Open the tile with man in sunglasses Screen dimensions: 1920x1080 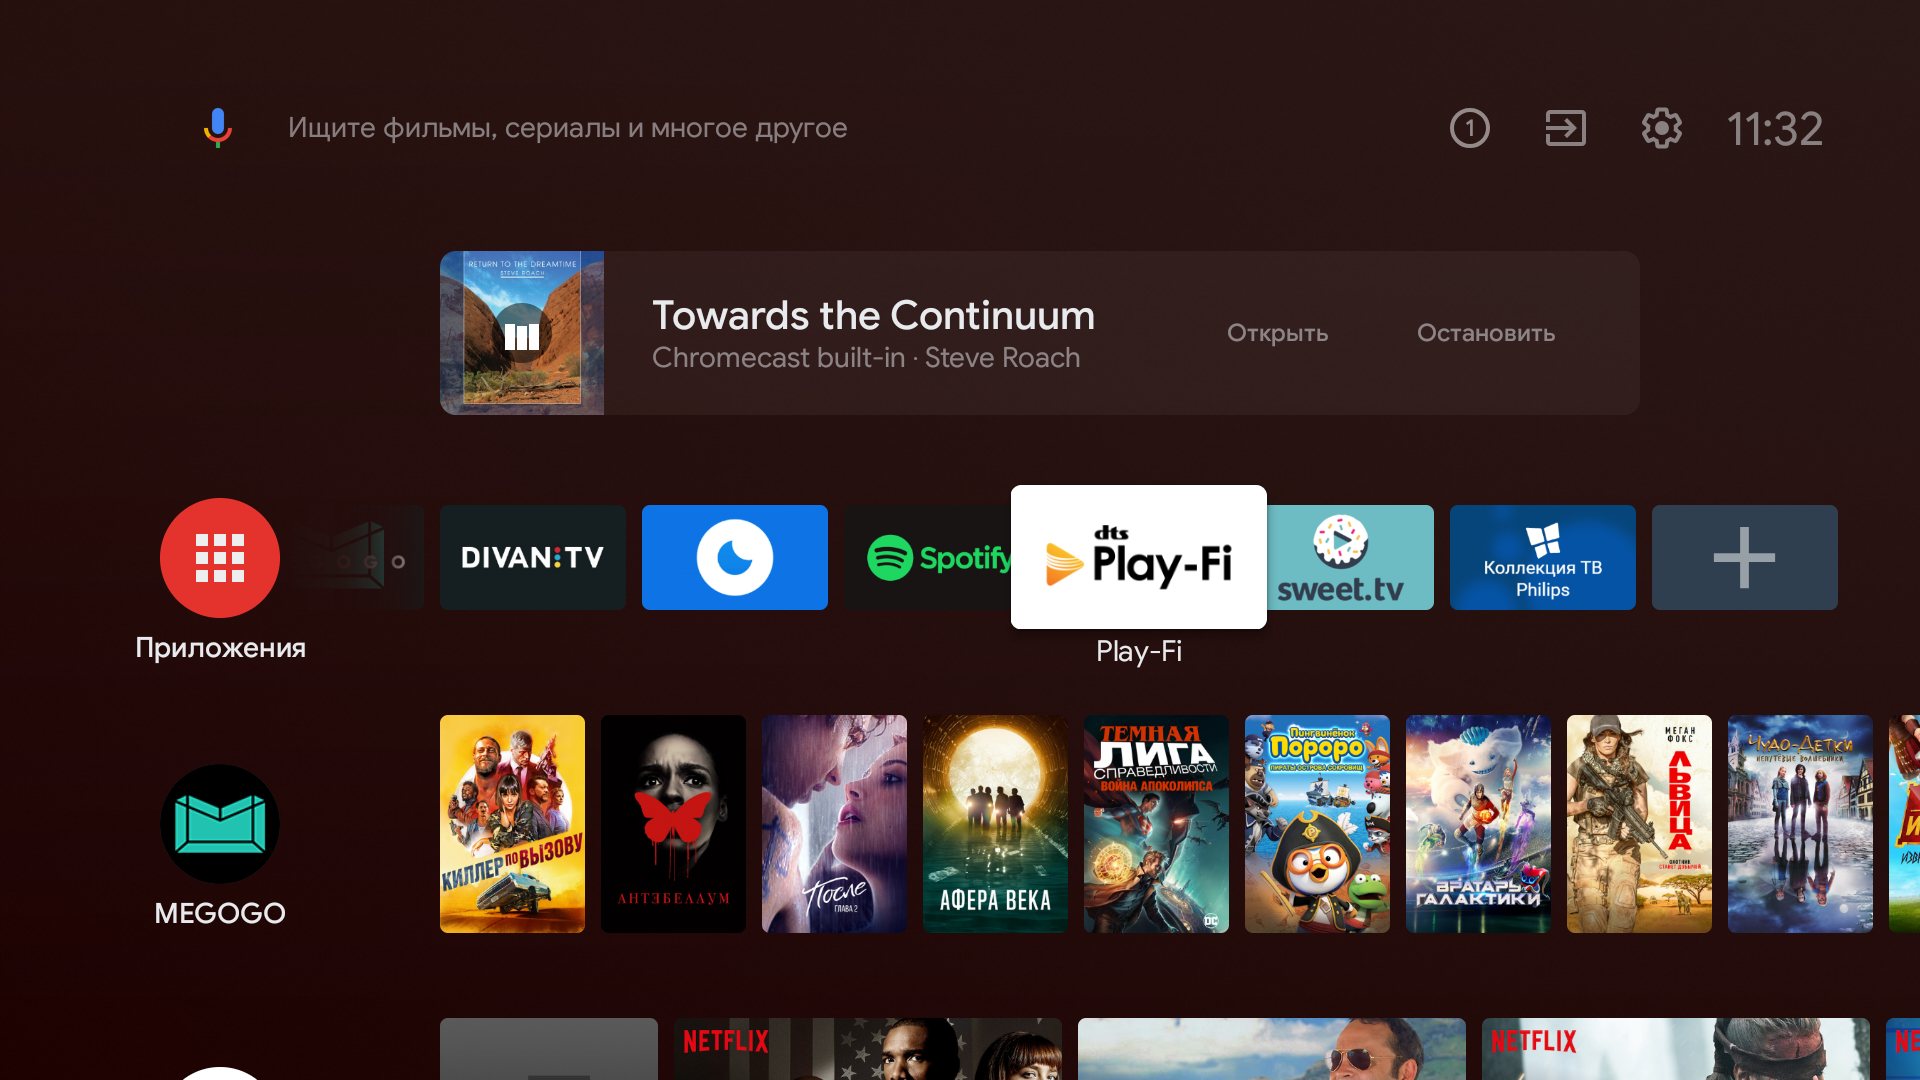1272,1049
